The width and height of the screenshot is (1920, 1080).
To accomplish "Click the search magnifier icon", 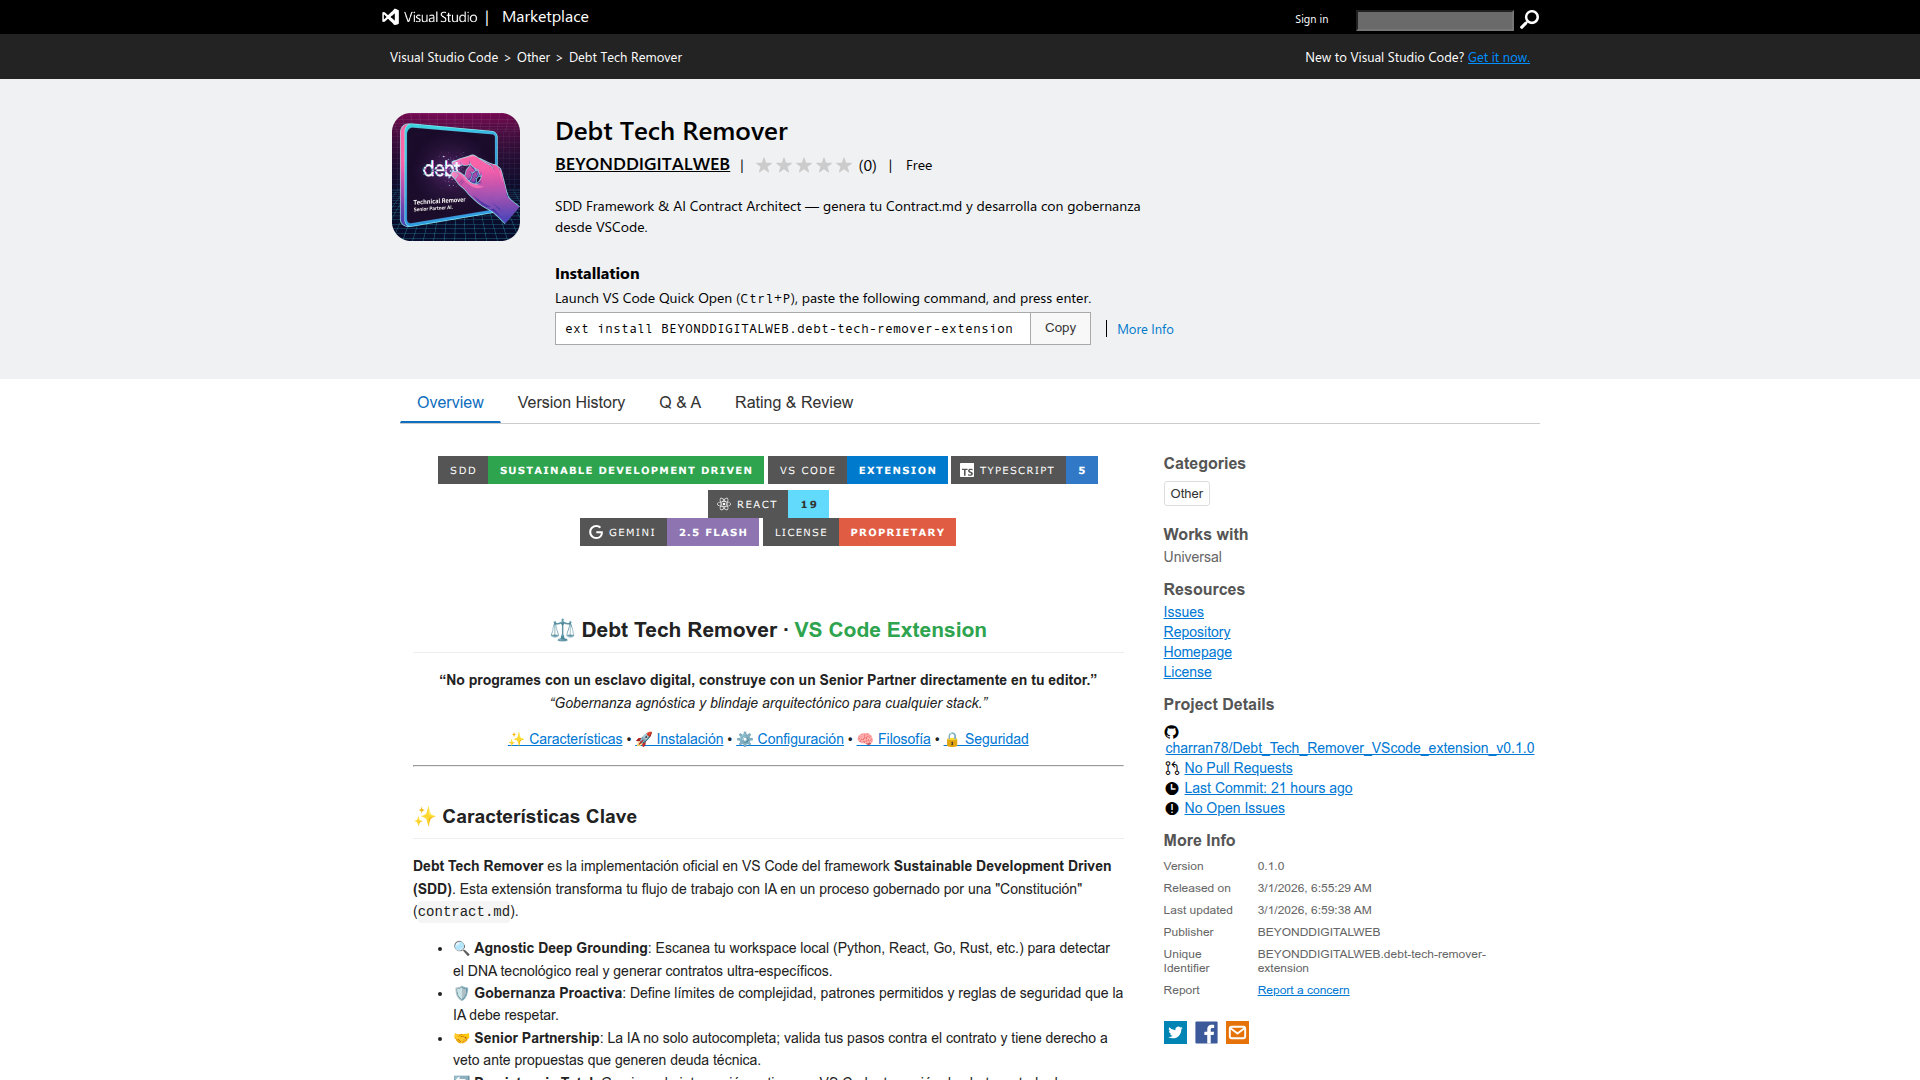I will point(1529,19).
